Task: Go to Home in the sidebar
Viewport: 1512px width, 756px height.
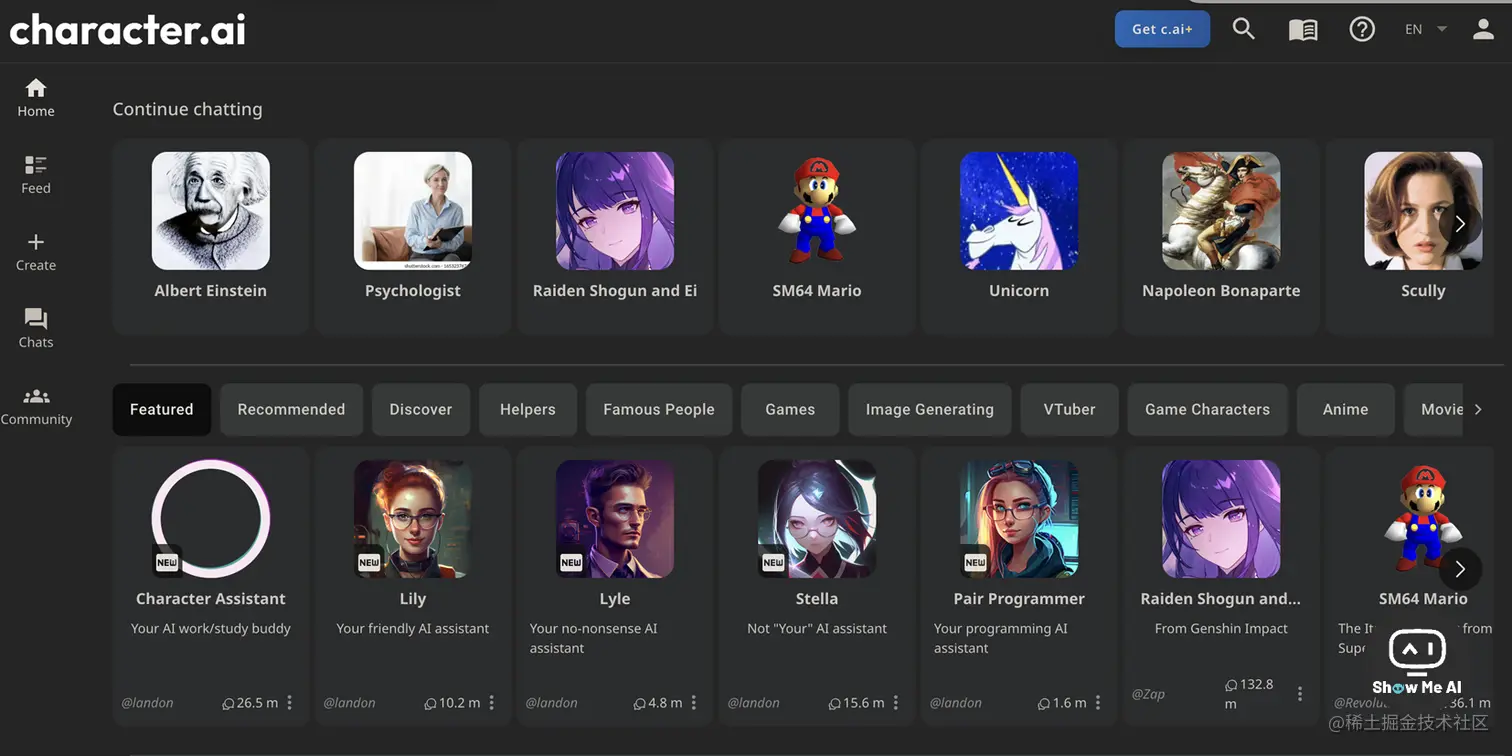Action: pos(36,98)
